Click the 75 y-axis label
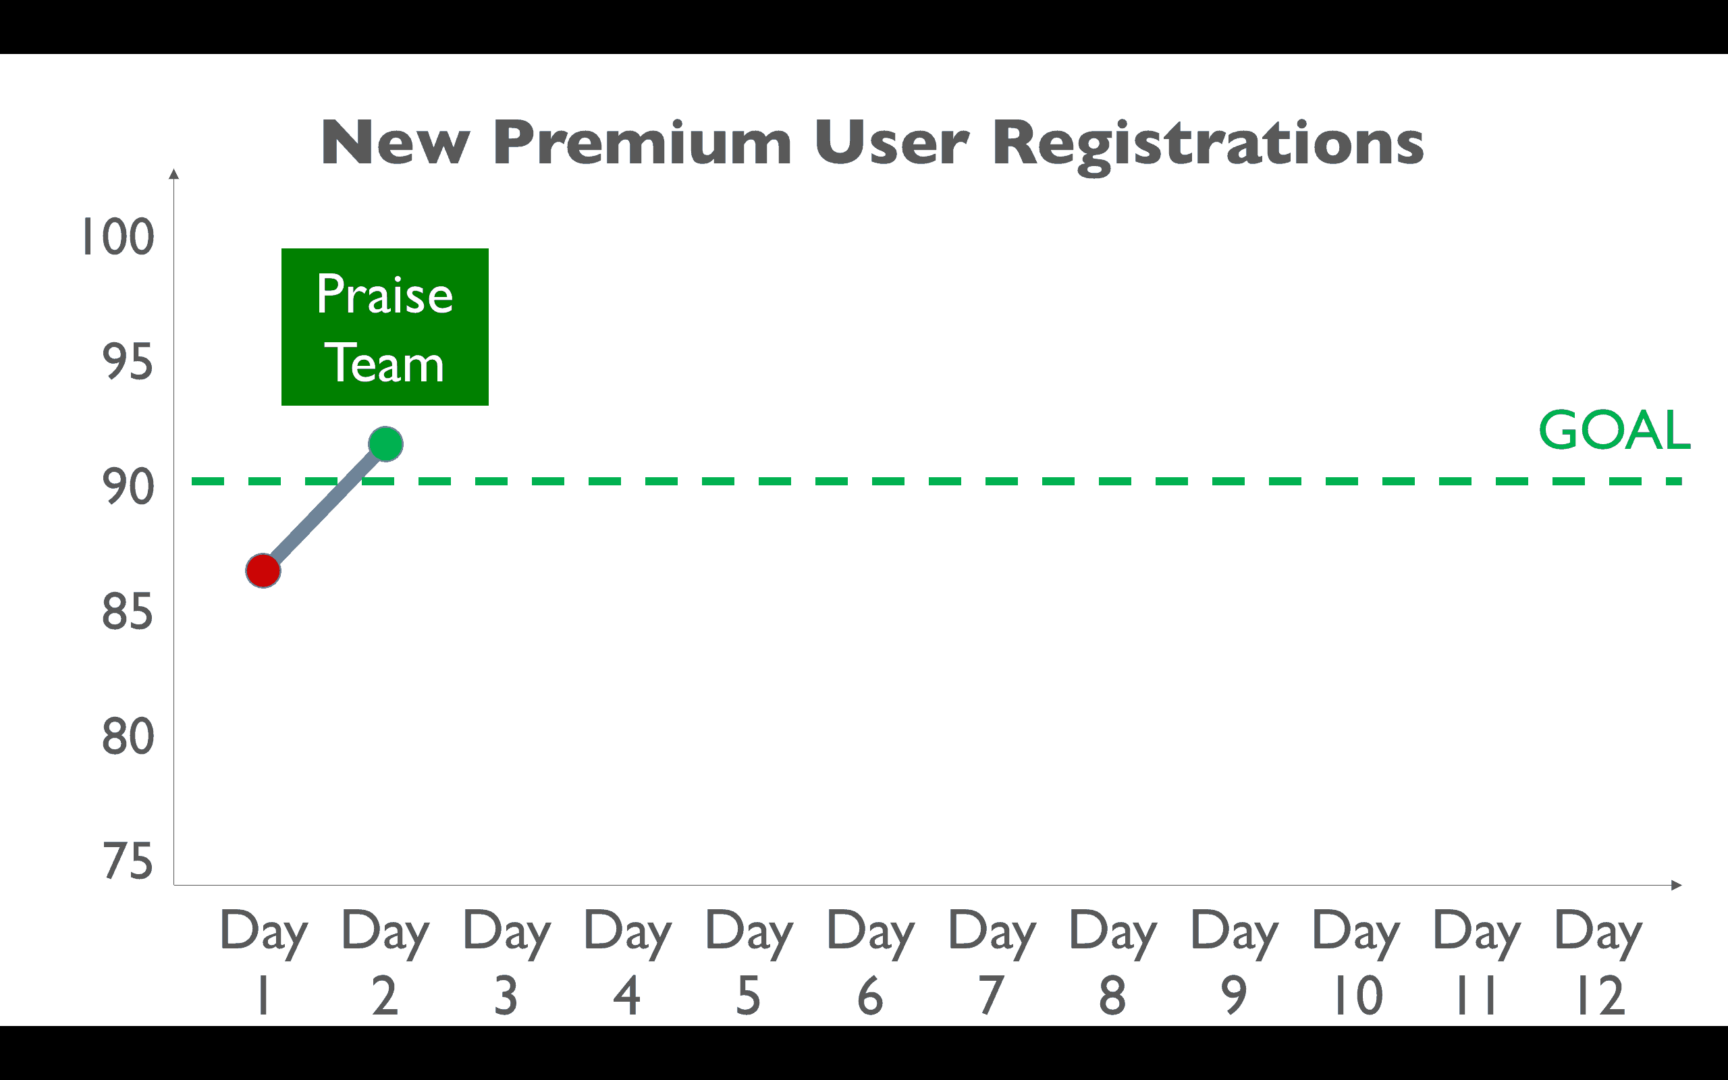 point(127,862)
